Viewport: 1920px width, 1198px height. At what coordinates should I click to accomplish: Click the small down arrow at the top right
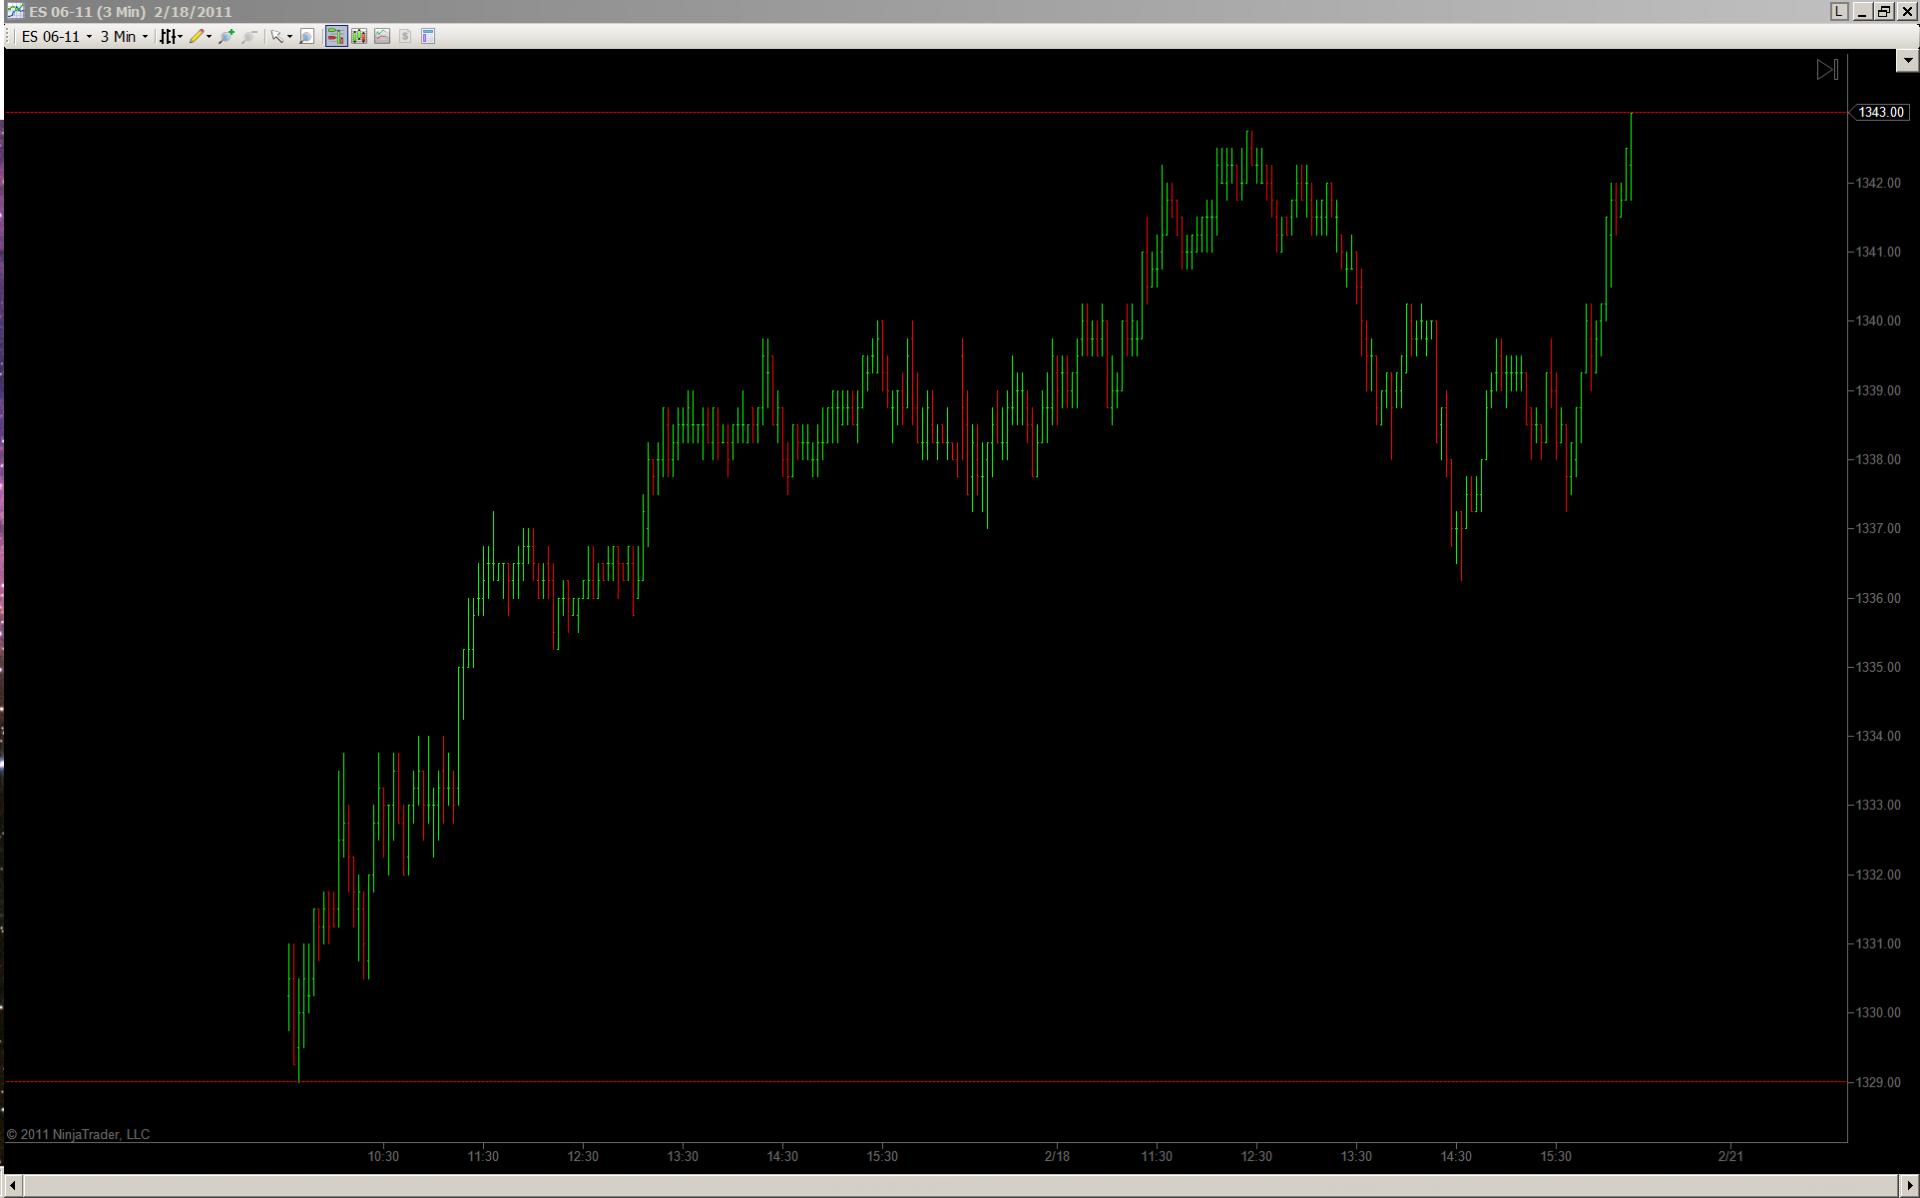[1907, 60]
